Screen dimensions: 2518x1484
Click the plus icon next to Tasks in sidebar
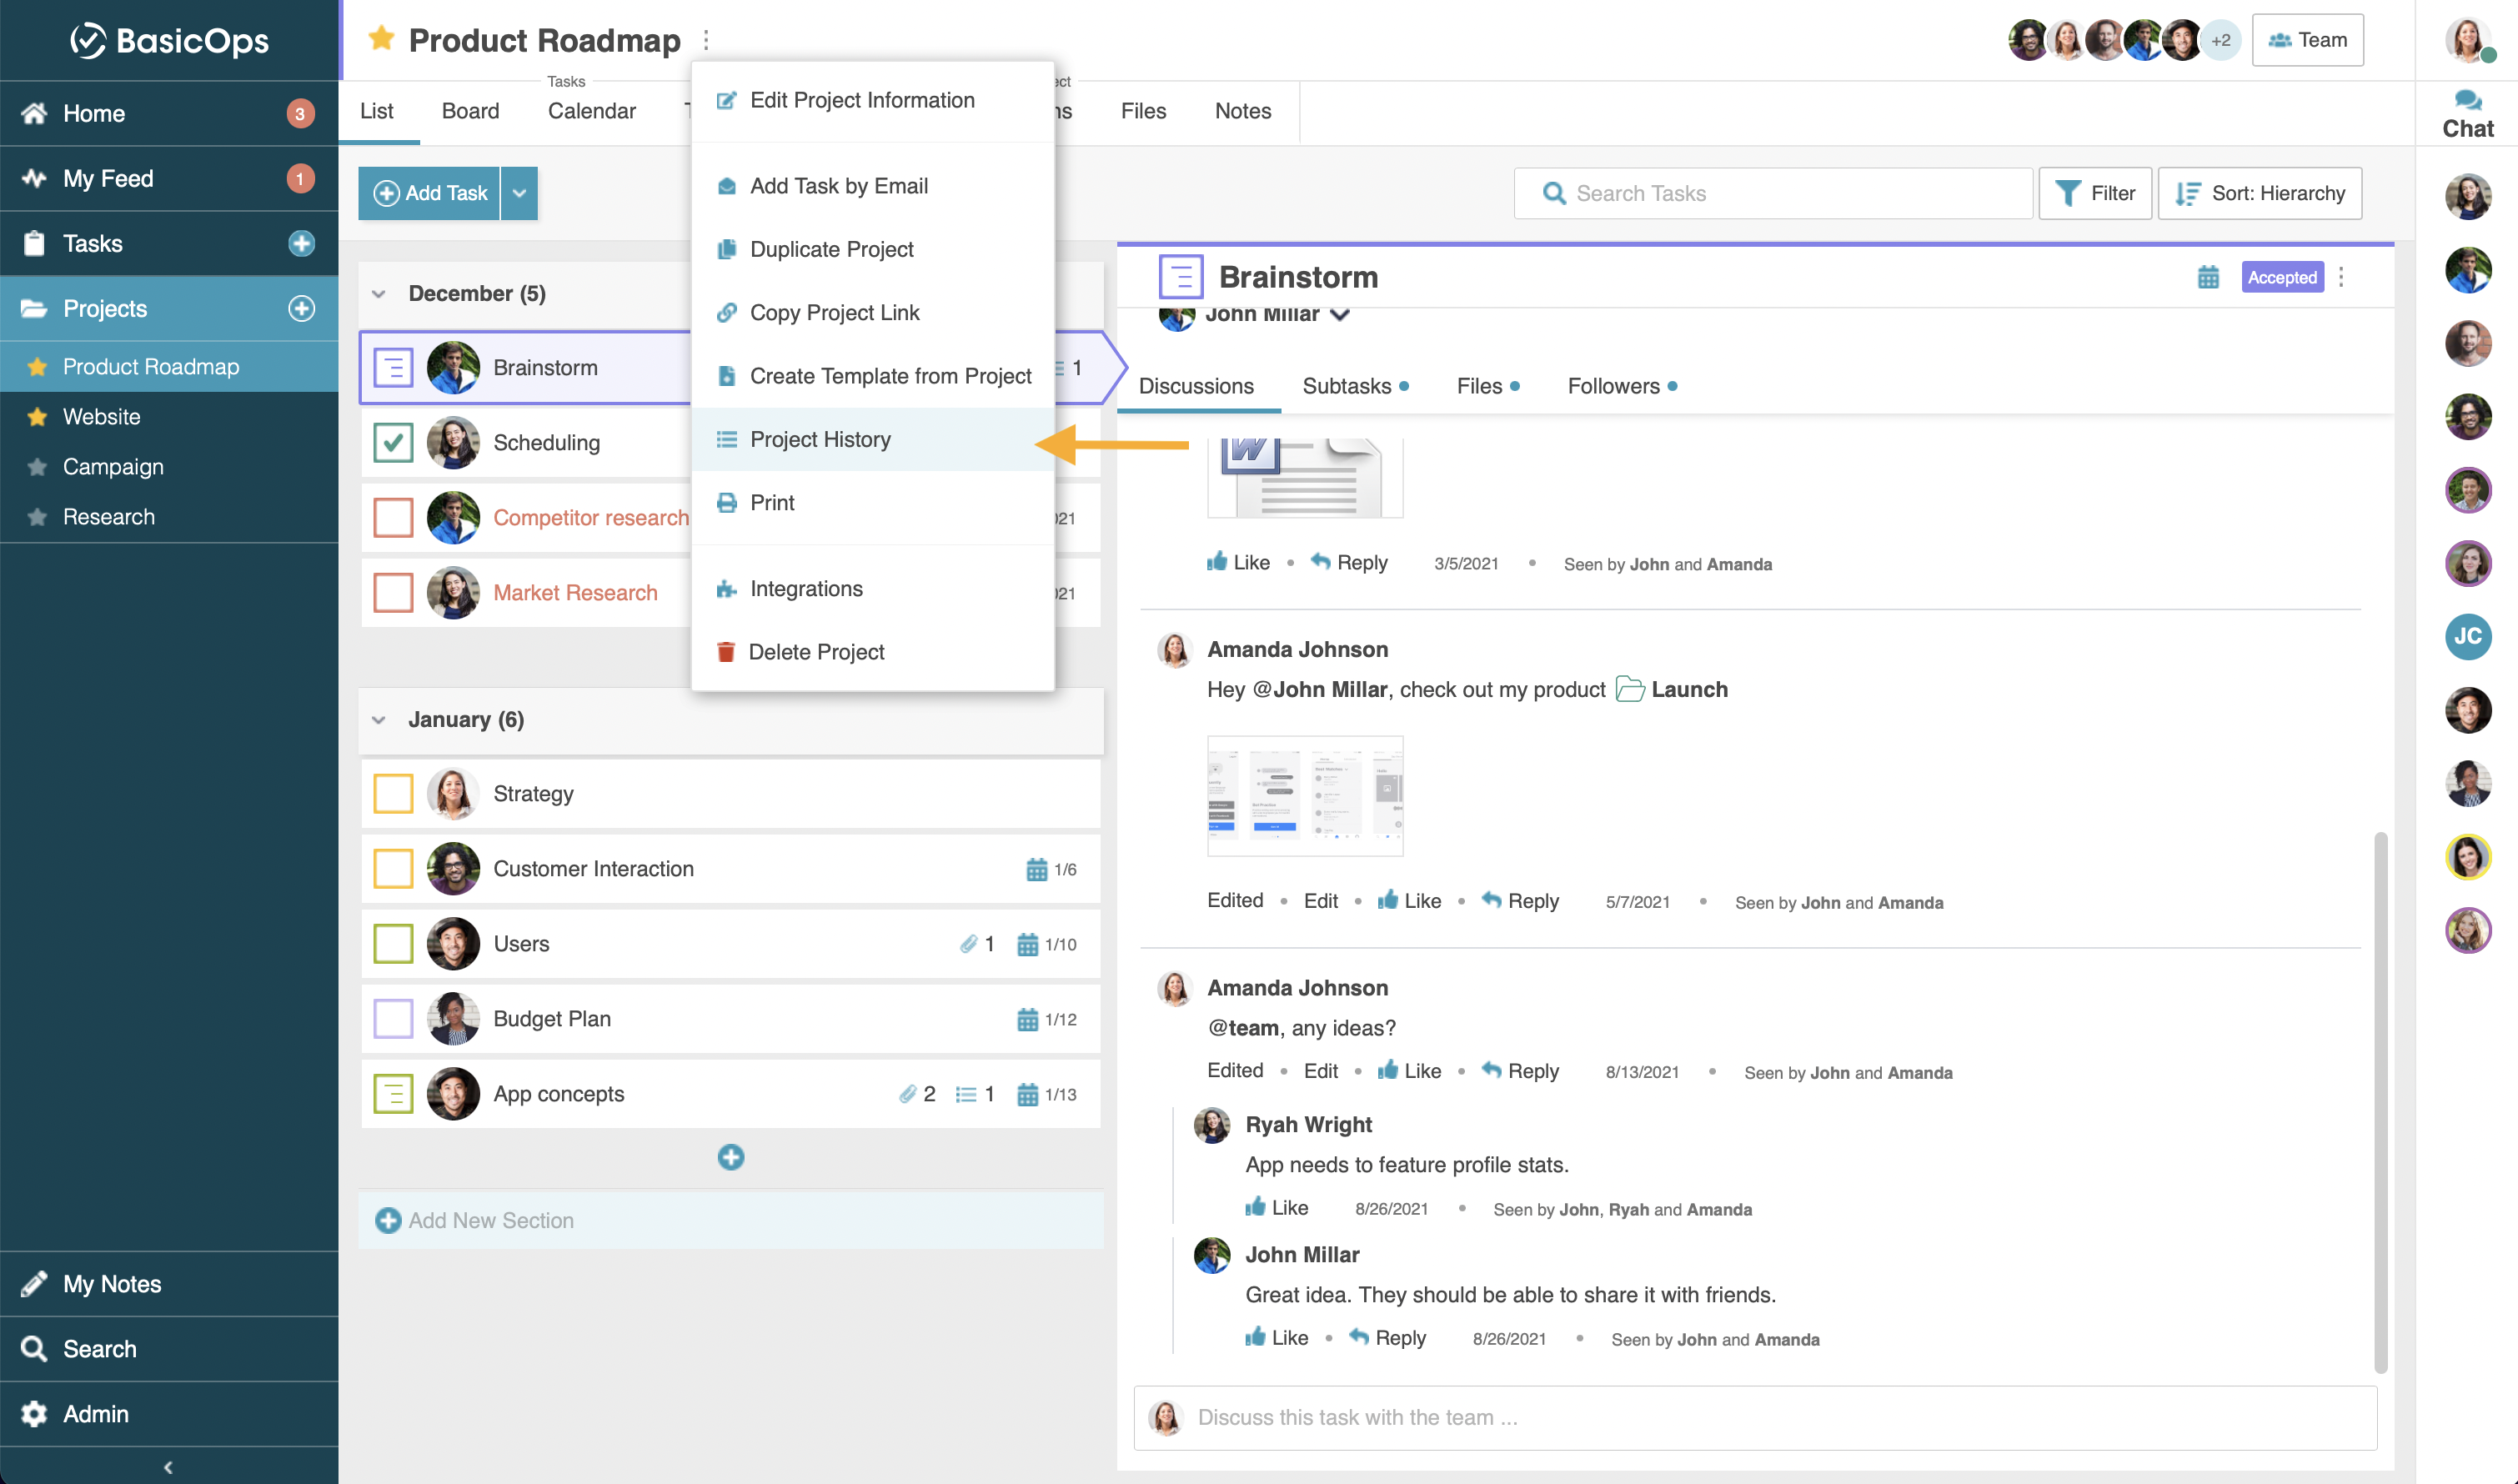[x=301, y=243]
